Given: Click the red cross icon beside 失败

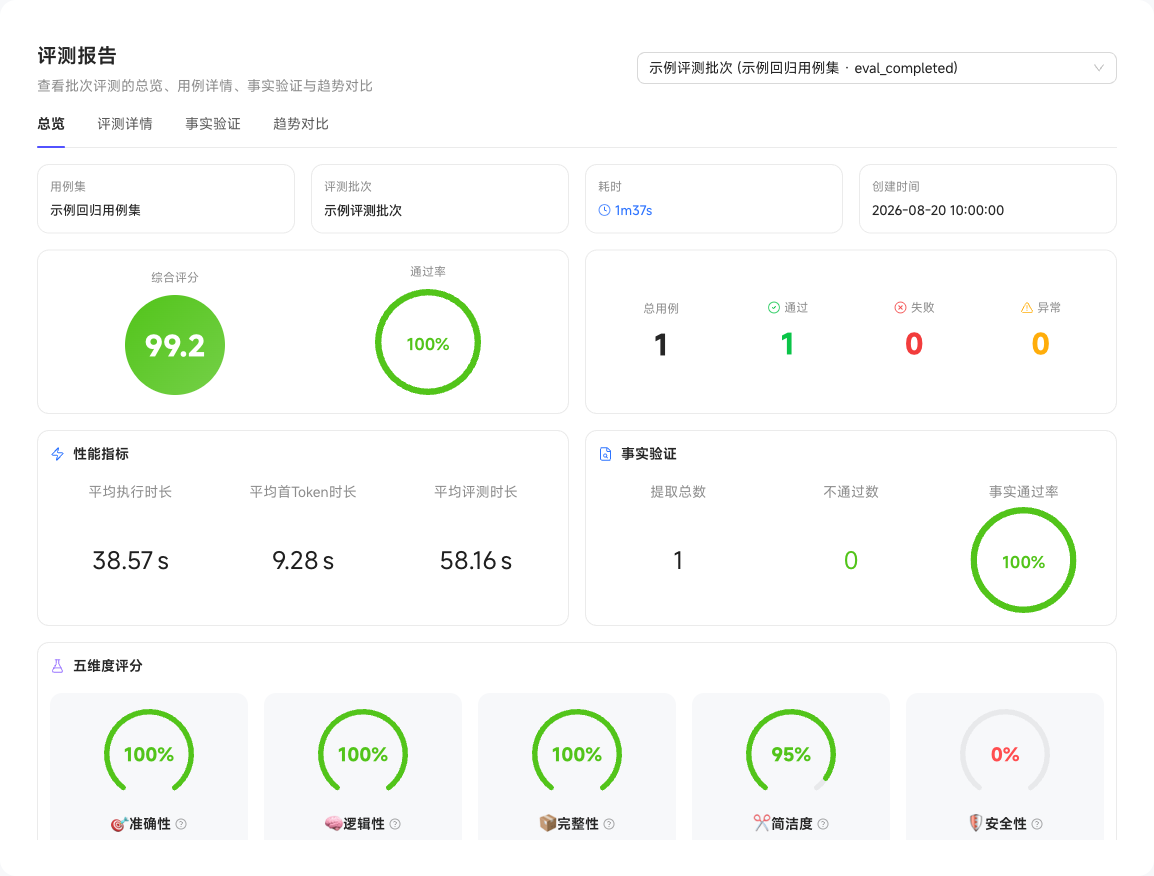Looking at the screenshot, I should [900, 308].
